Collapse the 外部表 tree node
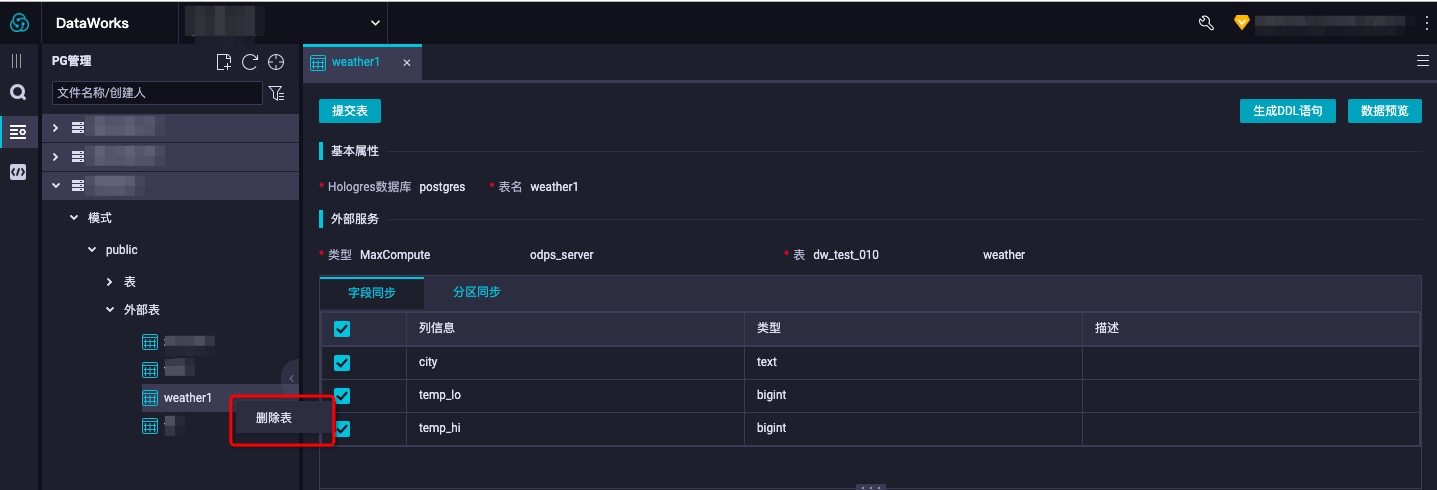The height and width of the screenshot is (490, 1437). coord(110,310)
